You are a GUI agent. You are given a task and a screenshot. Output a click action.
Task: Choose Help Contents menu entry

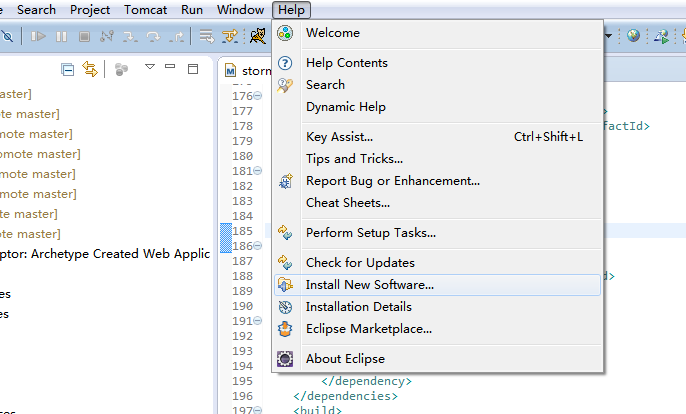(438, 63)
